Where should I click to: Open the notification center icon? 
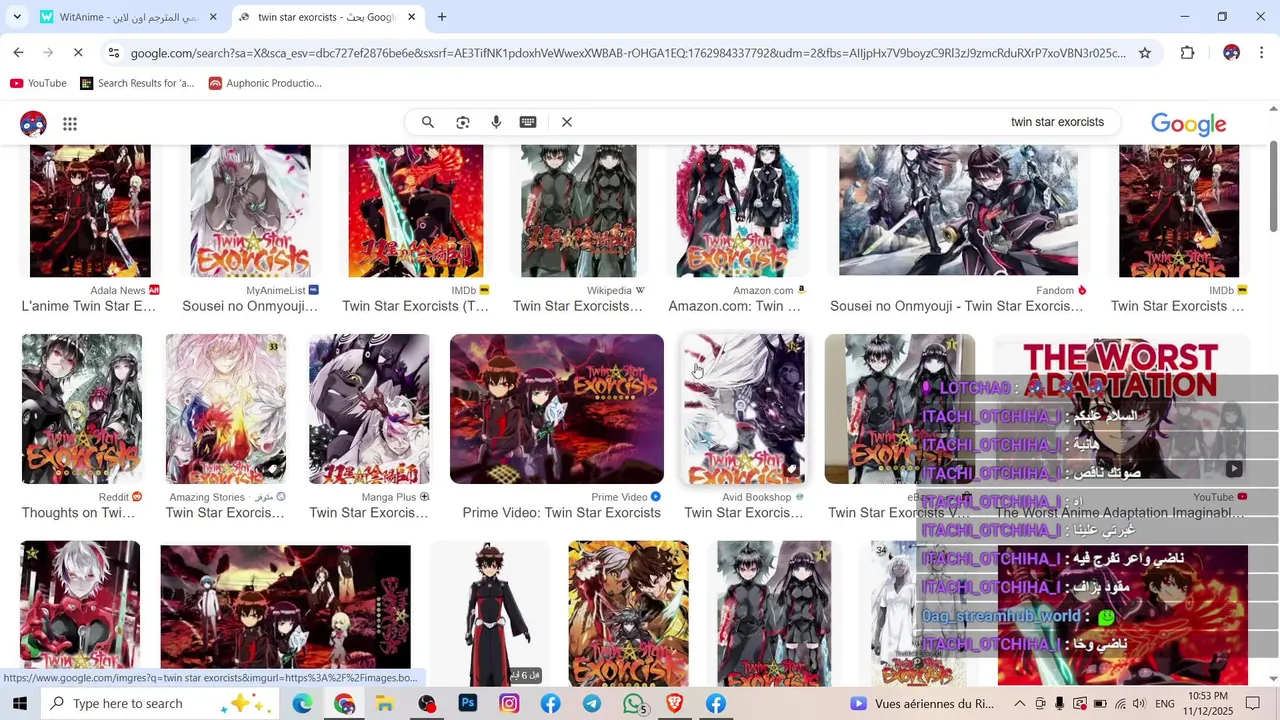[1253, 704]
